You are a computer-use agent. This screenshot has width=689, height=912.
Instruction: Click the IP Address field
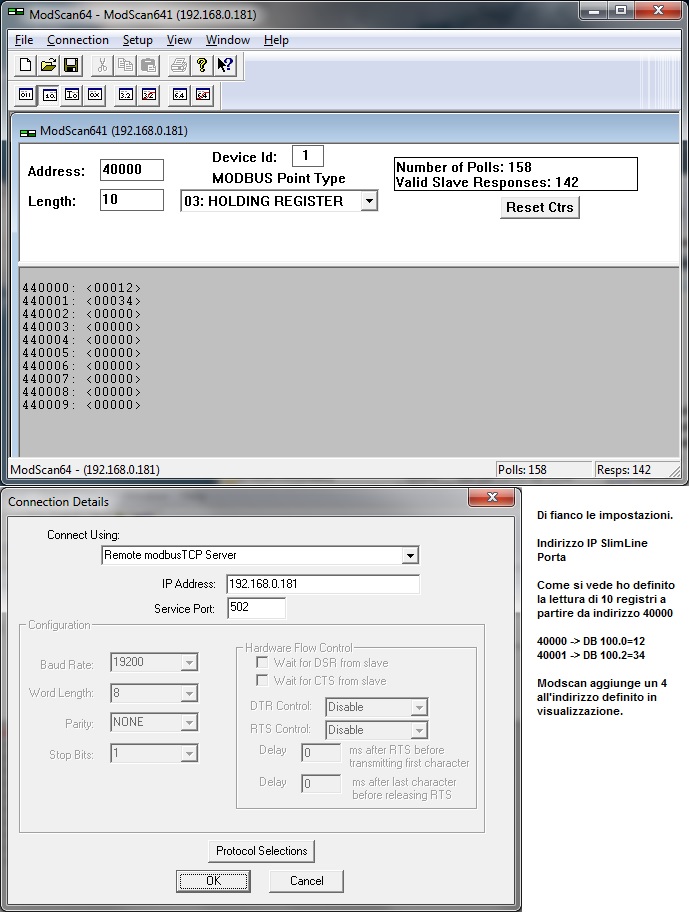pyautogui.click(x=323, y=584)
